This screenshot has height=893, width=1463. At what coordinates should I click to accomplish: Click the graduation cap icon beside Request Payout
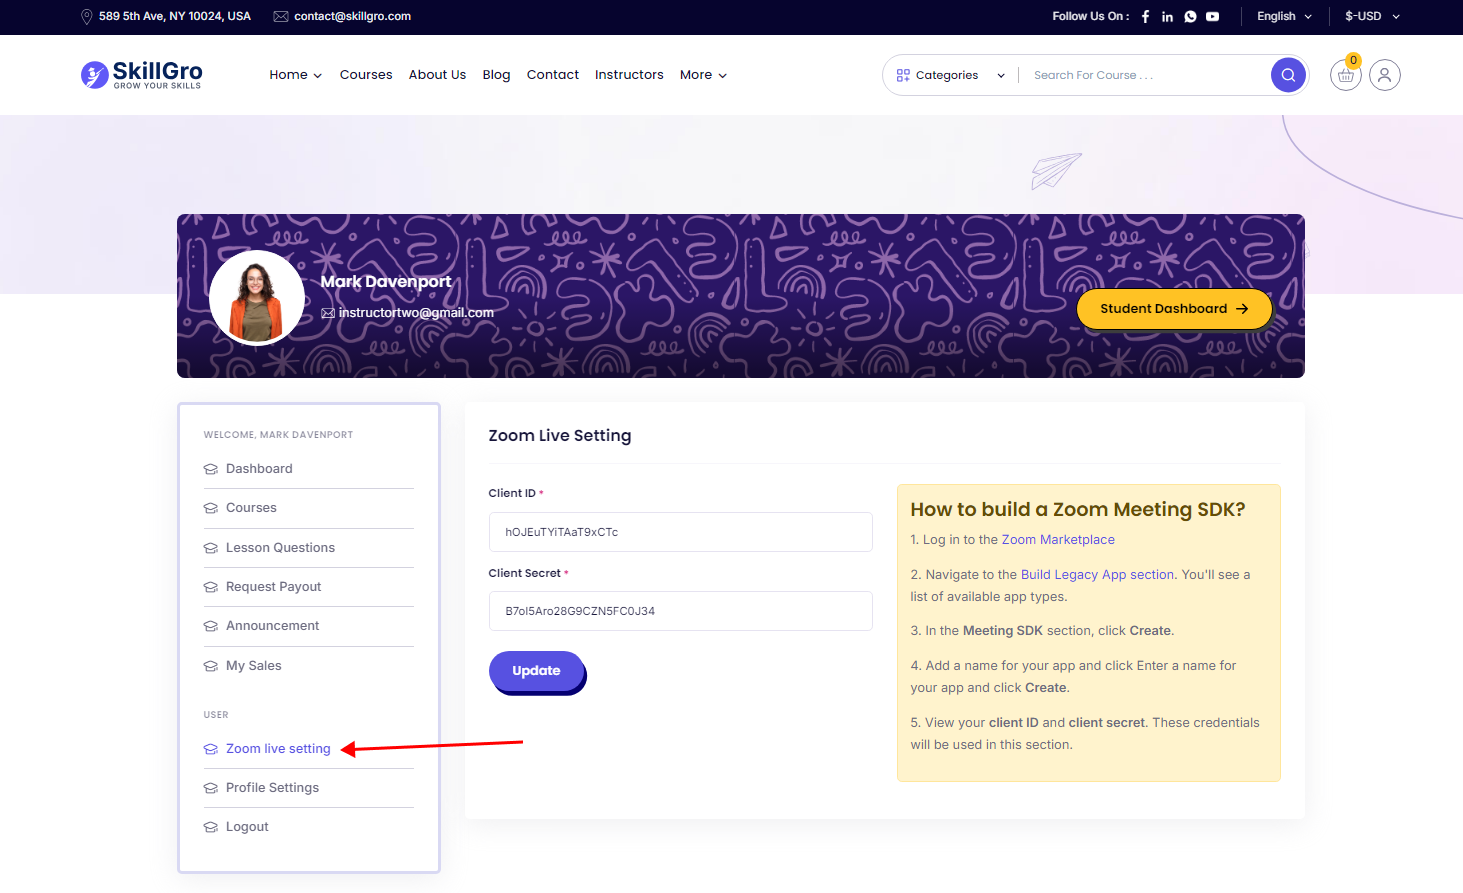point(211,587)
